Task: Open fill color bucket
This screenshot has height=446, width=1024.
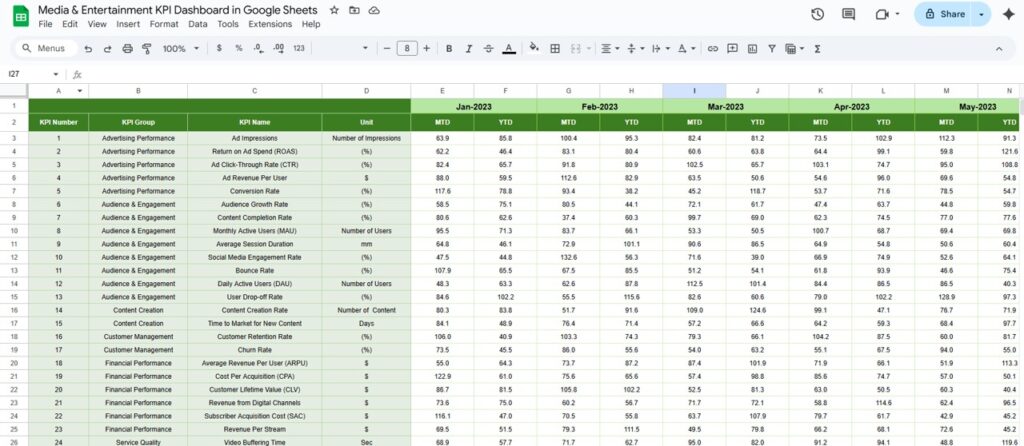Action: (534, 48)
